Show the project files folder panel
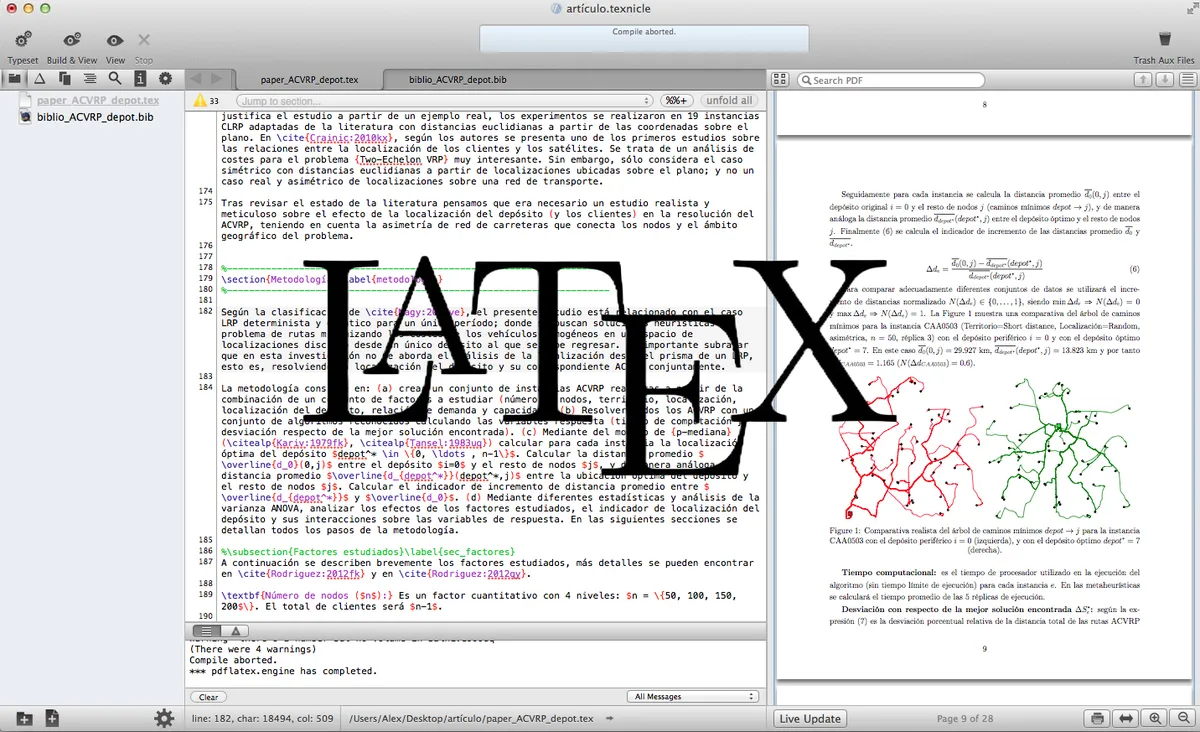Screen dimensions: 1200x732 pyautogui.click(x=14, y=78)
